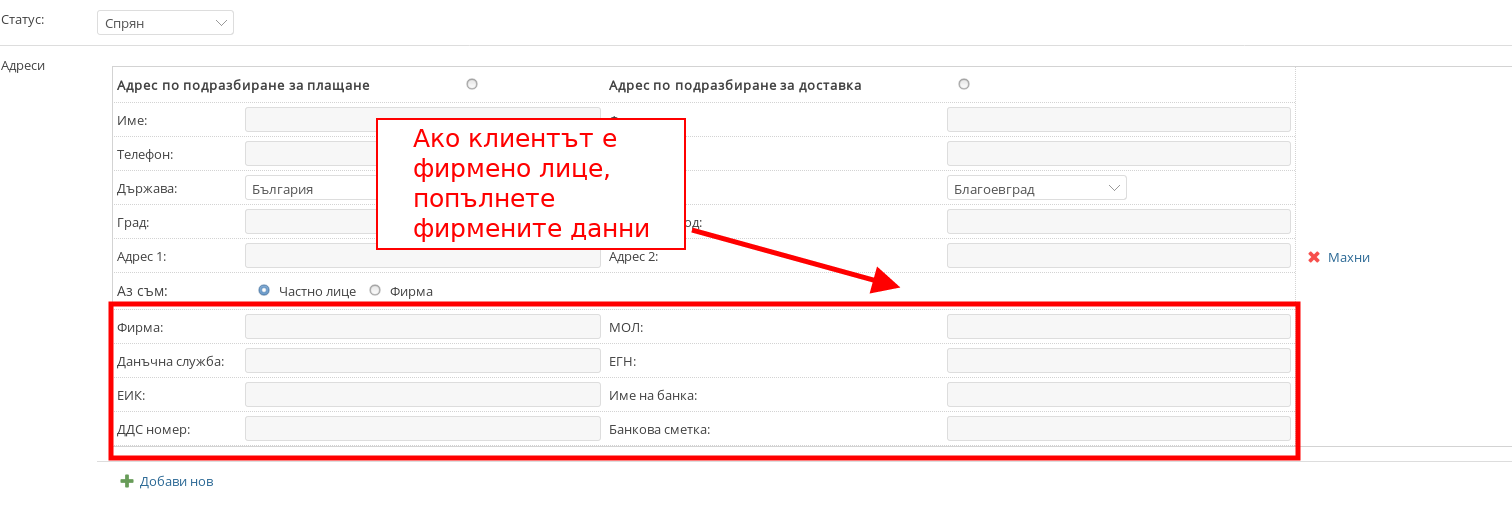Select default shipping address radio button
The width and height of the screenshot is (1512, 518).
(964, 84)
